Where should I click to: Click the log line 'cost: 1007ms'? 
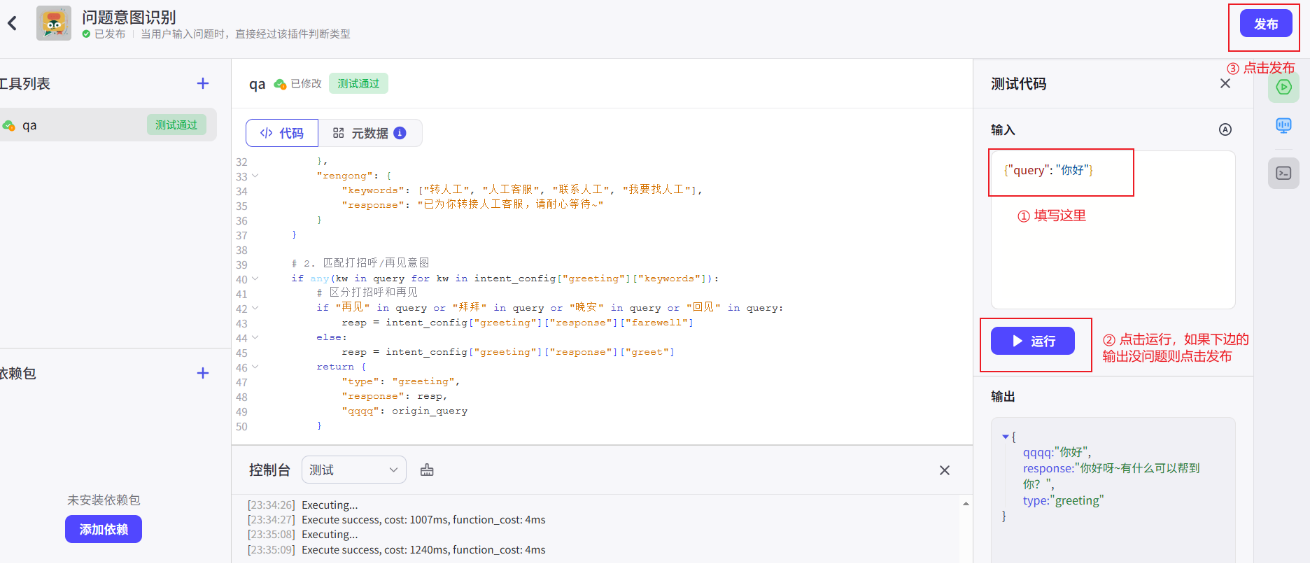click(x=396, y=520)
